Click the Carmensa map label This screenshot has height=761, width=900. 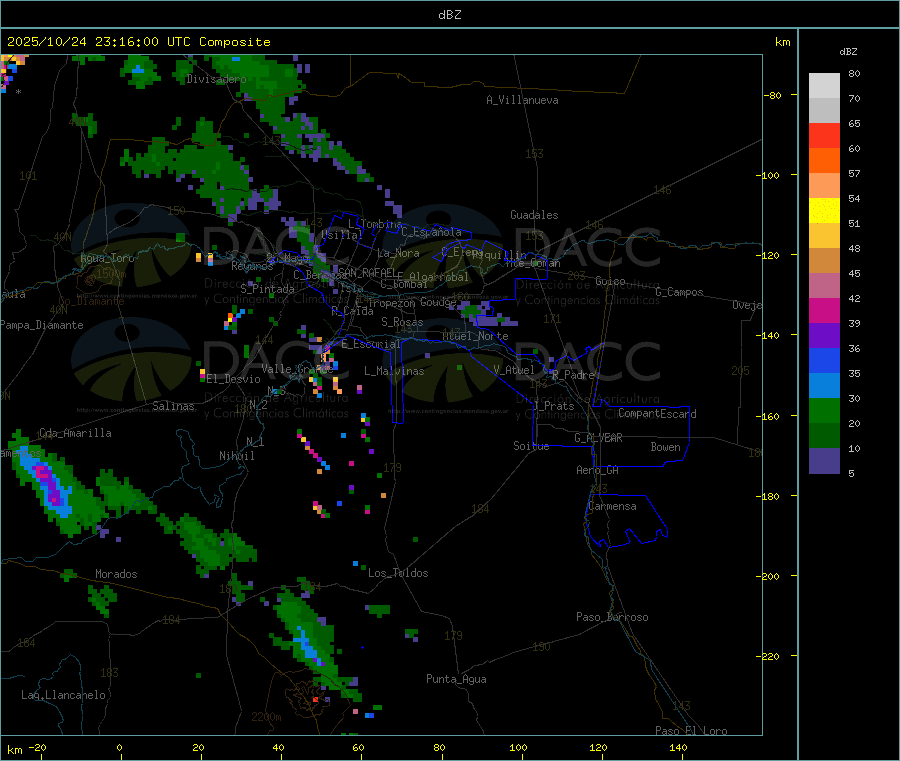point(612,506)
